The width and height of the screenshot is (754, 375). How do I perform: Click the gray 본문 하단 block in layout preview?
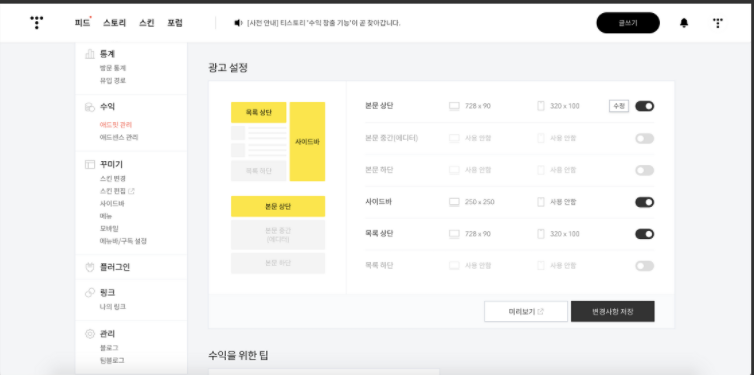pyautogui.click(x=278, y=263)
